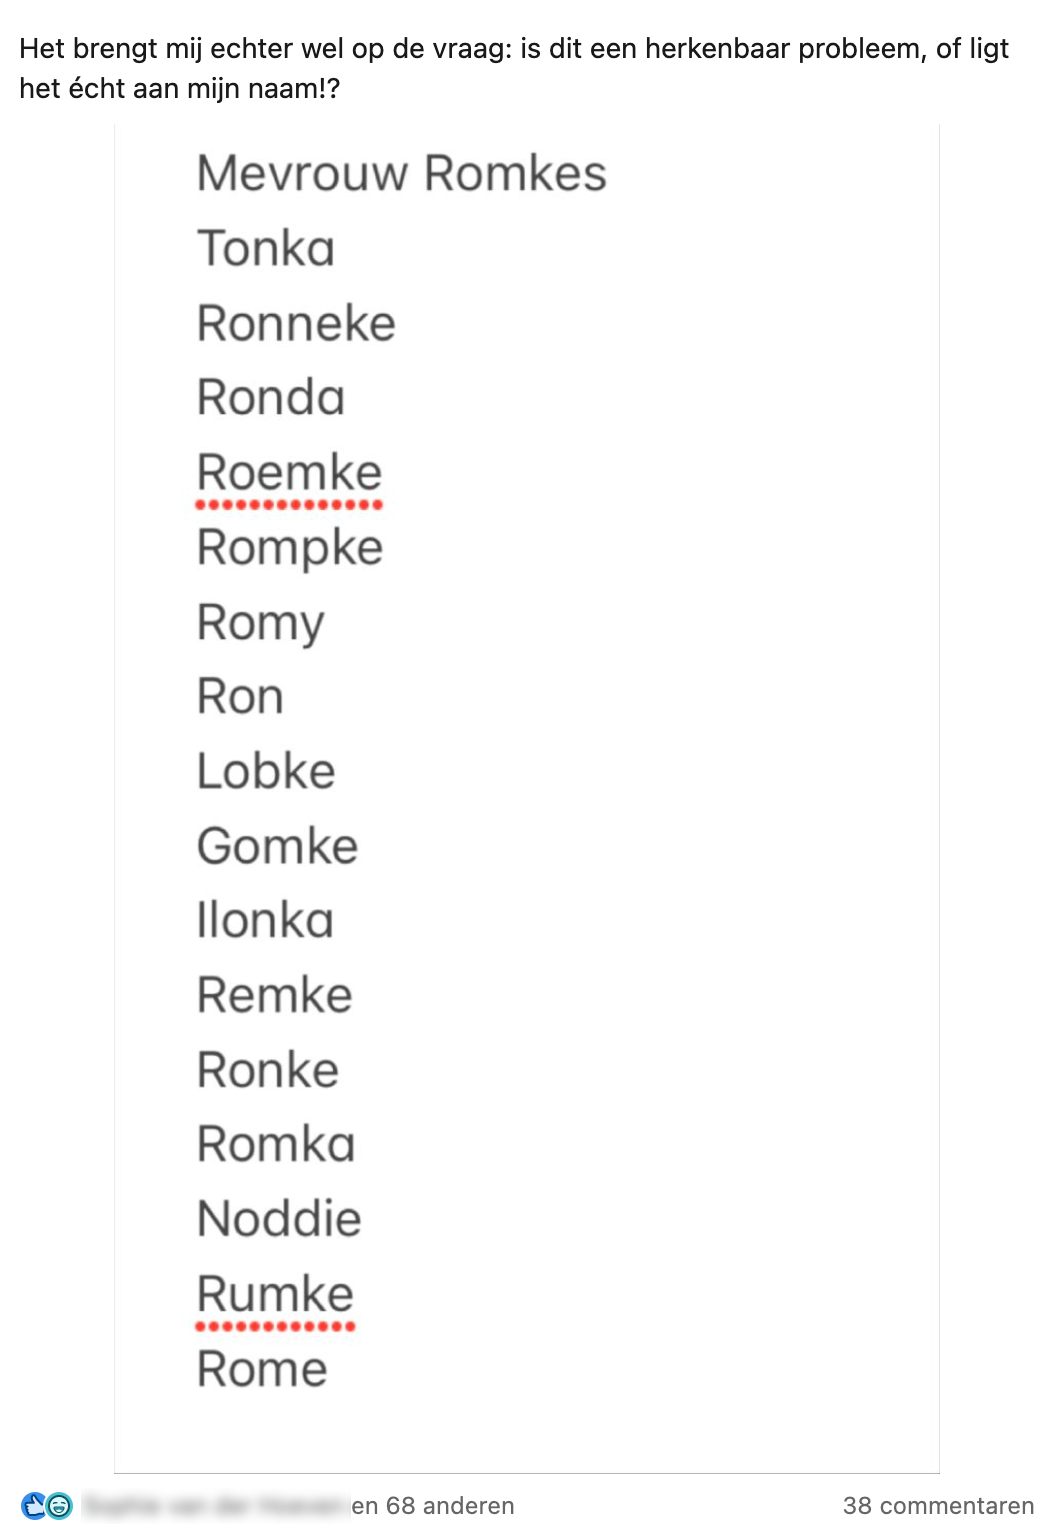
Task: Click on 'Rompke' in the name list
Action: pyautogui.click(x=290, y=546)
